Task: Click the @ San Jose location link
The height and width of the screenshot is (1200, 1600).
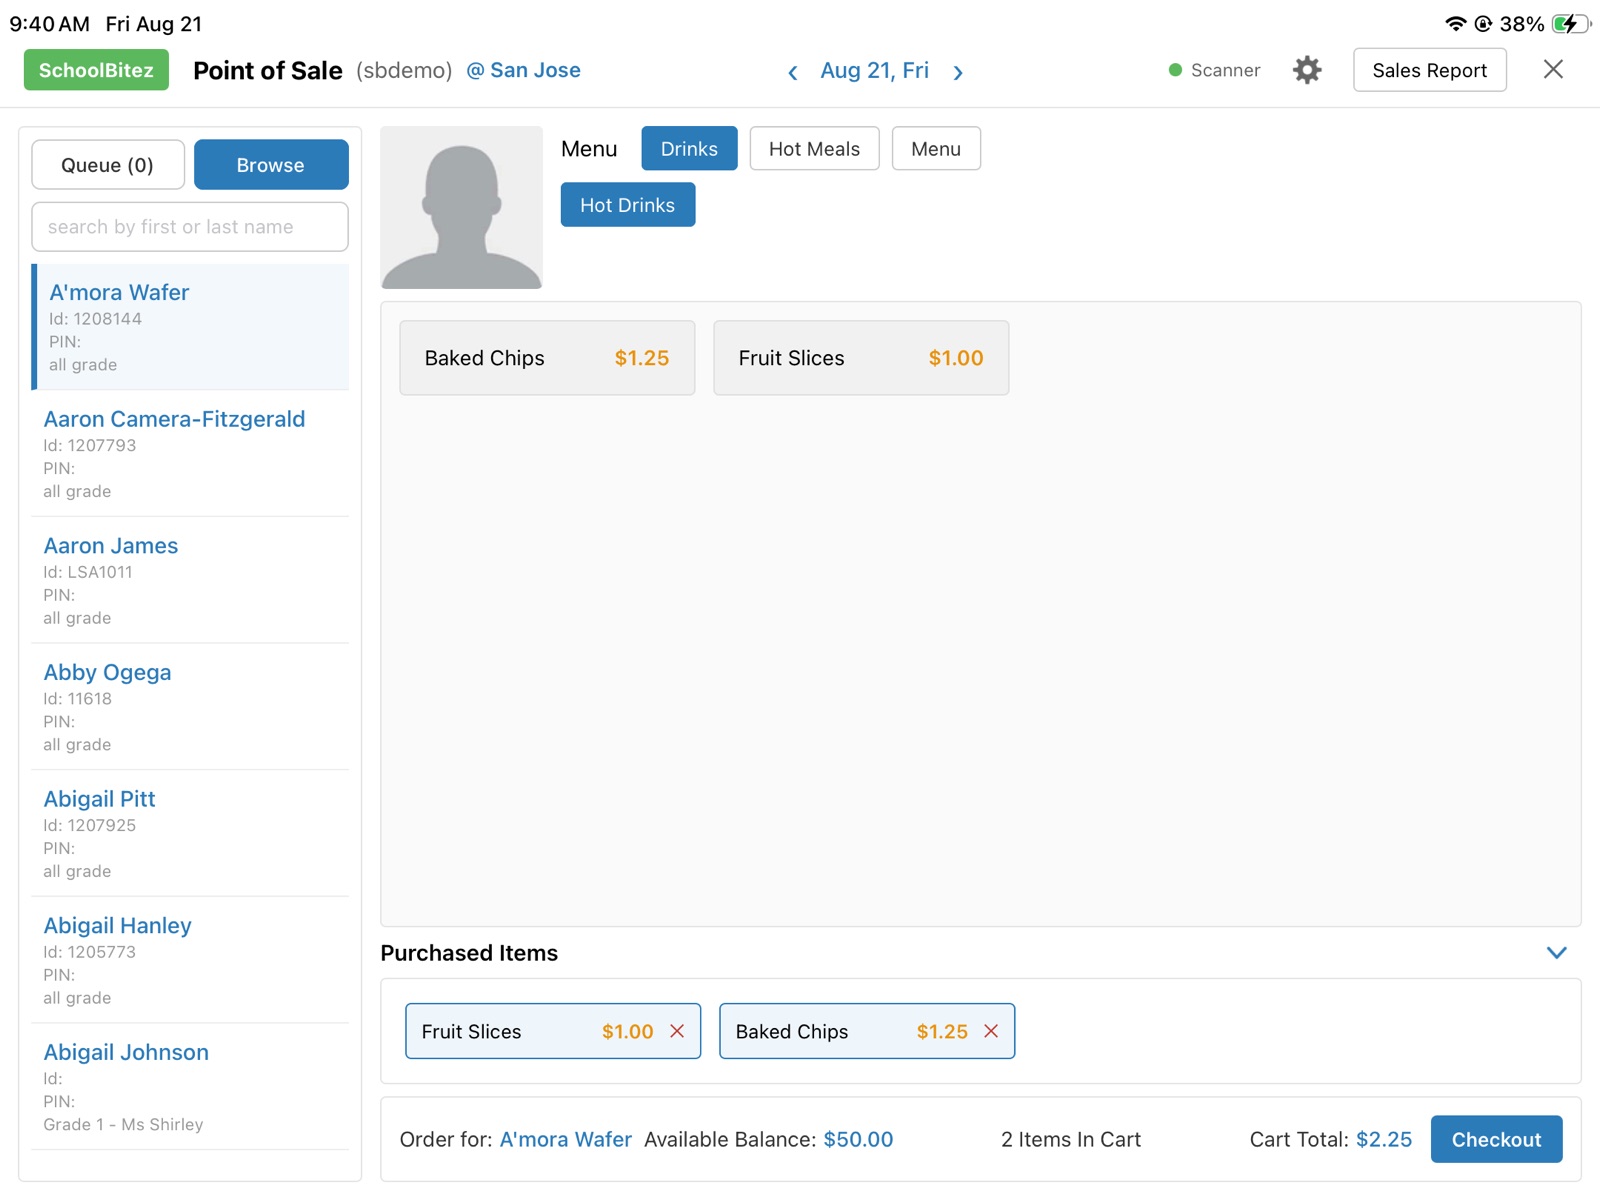Action: coord(523,70)
